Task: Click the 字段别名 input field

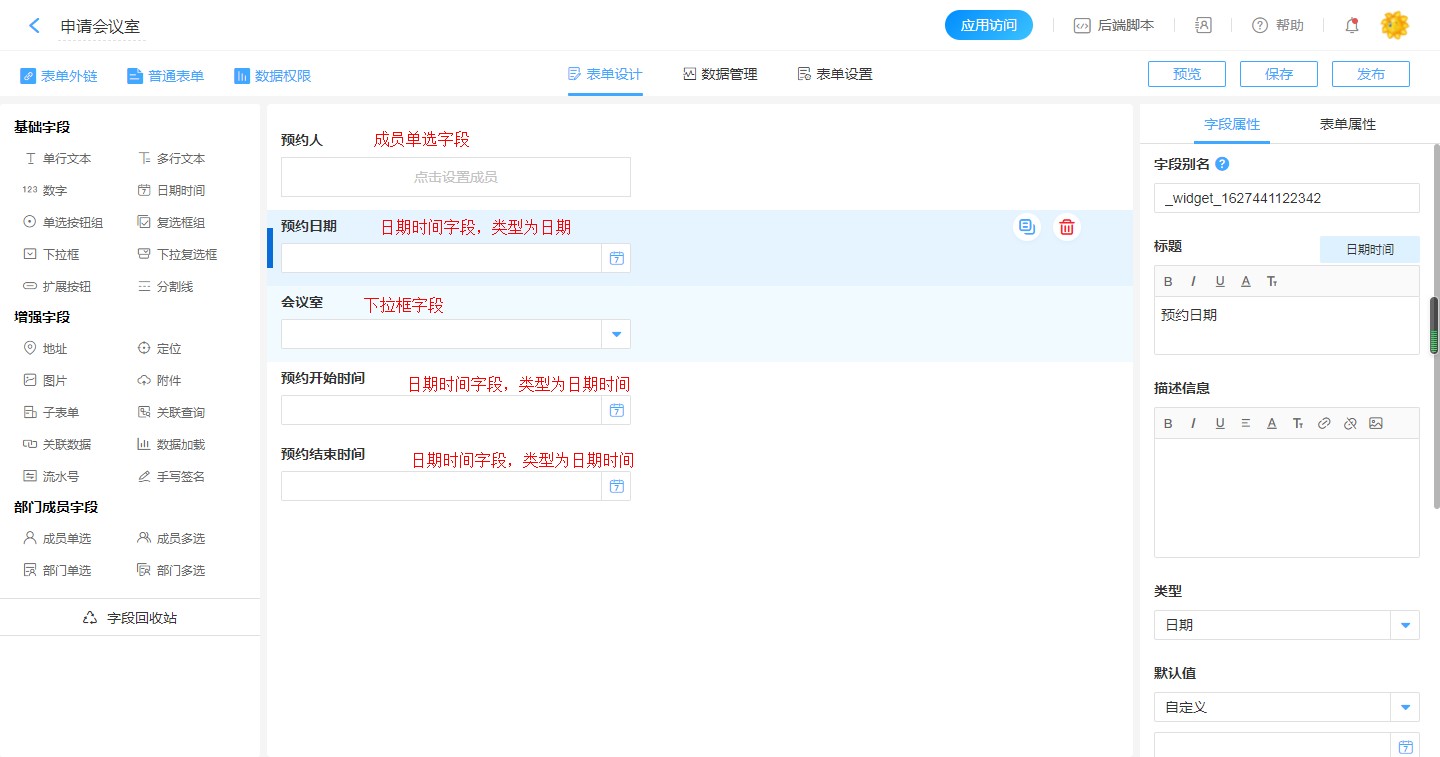Action: pyautogui.click(x=1286, y=198)
